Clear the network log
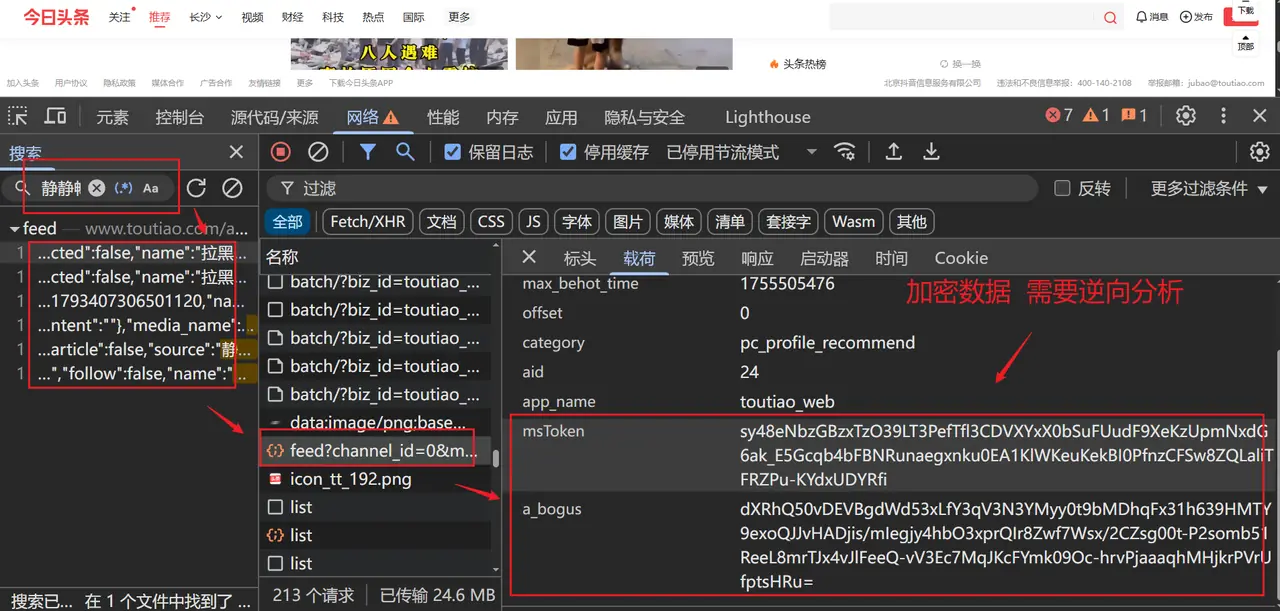The width and height of the screenshot is (1280, 611). point(318,152)
